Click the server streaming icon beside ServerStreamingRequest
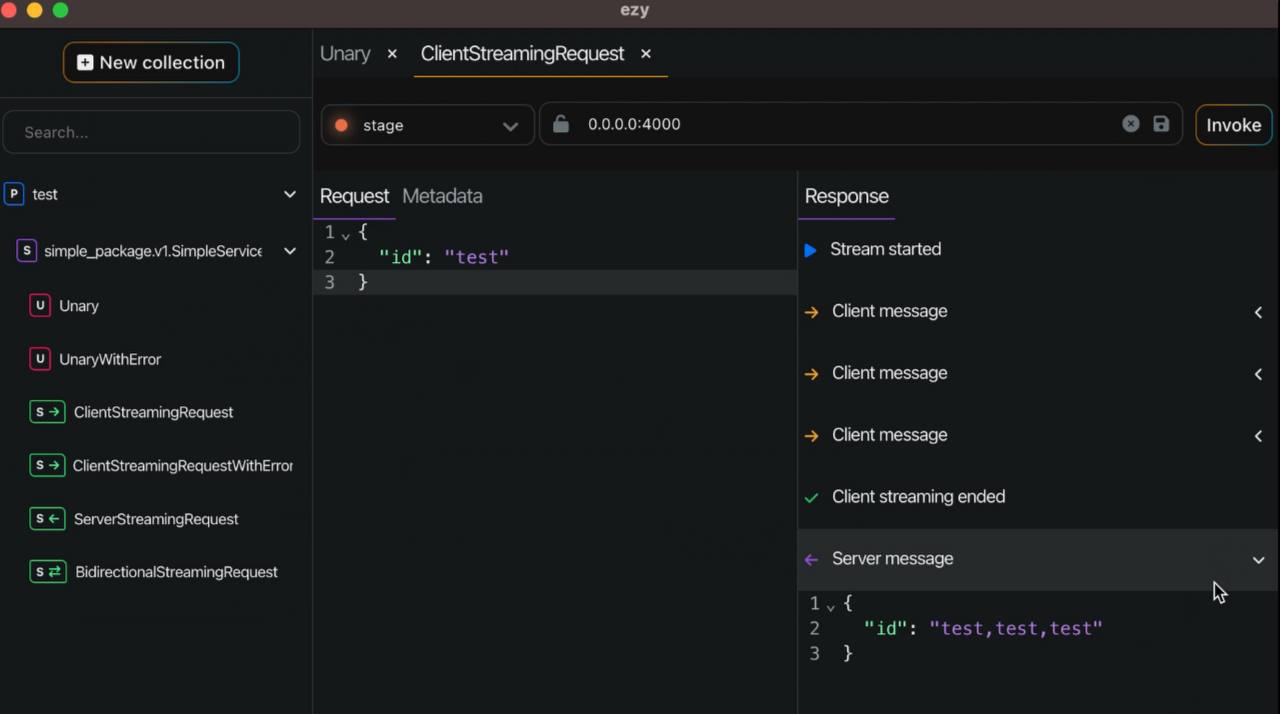 [47, 519]
